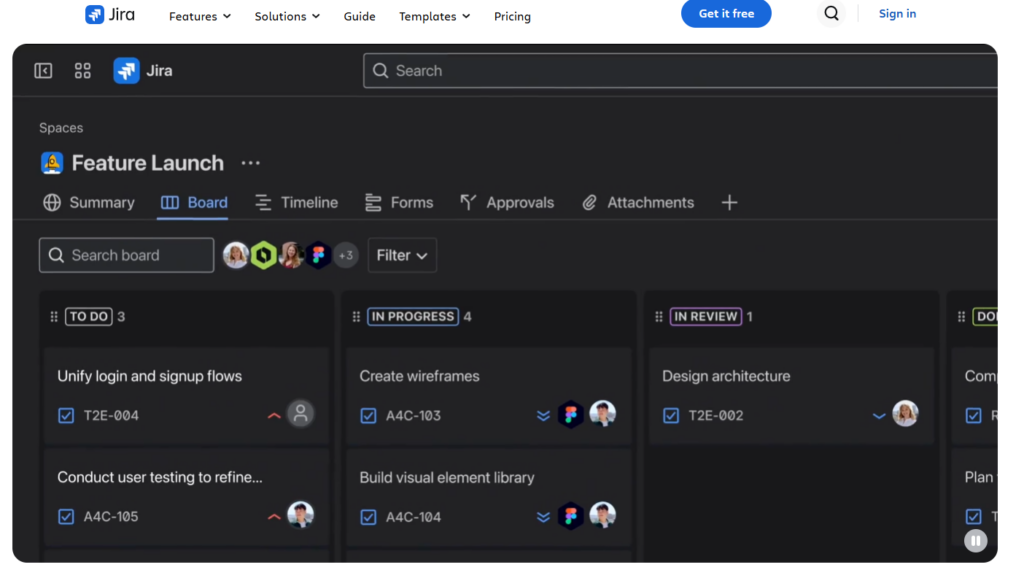The width and height of the screenshot is (1024, 578).
Task: Click the Spaces breadcrumb
Action: 61,128
